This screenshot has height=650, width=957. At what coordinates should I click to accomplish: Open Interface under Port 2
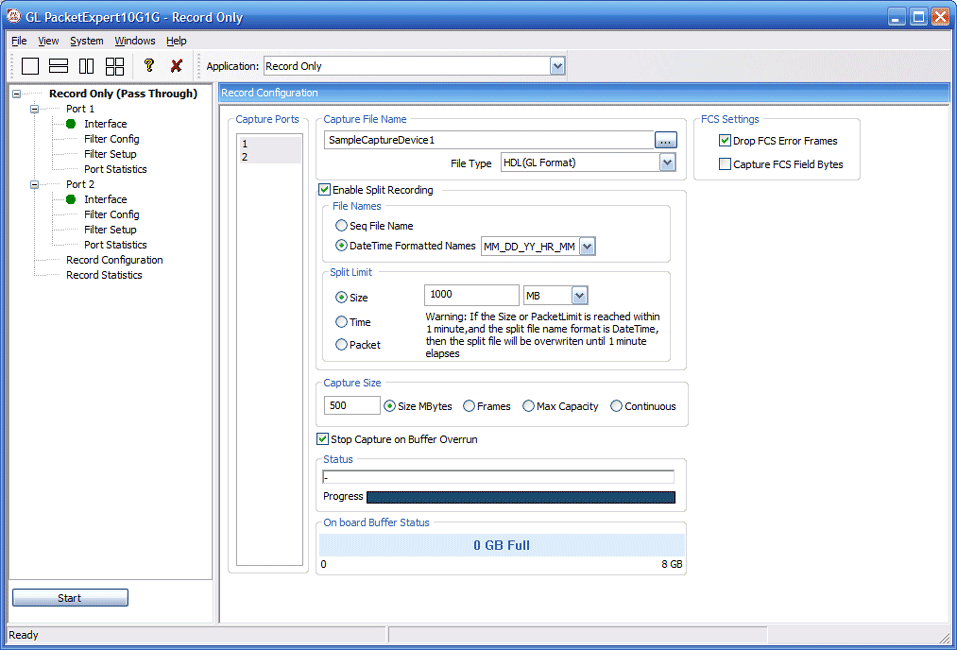(106, 200)
